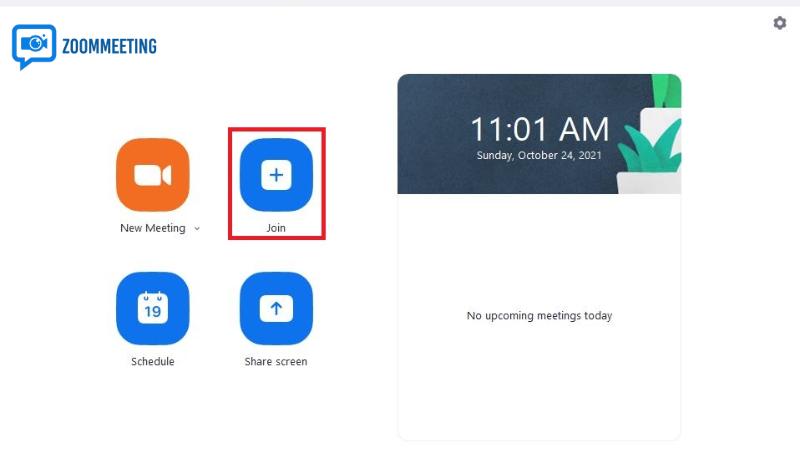Viewport: 800px width, 450px height.
Task: Click the Join label text
Action: click(276, 228)
